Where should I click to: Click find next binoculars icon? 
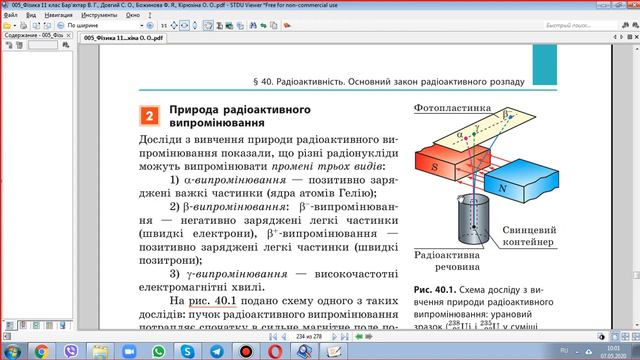click(635, 25)
